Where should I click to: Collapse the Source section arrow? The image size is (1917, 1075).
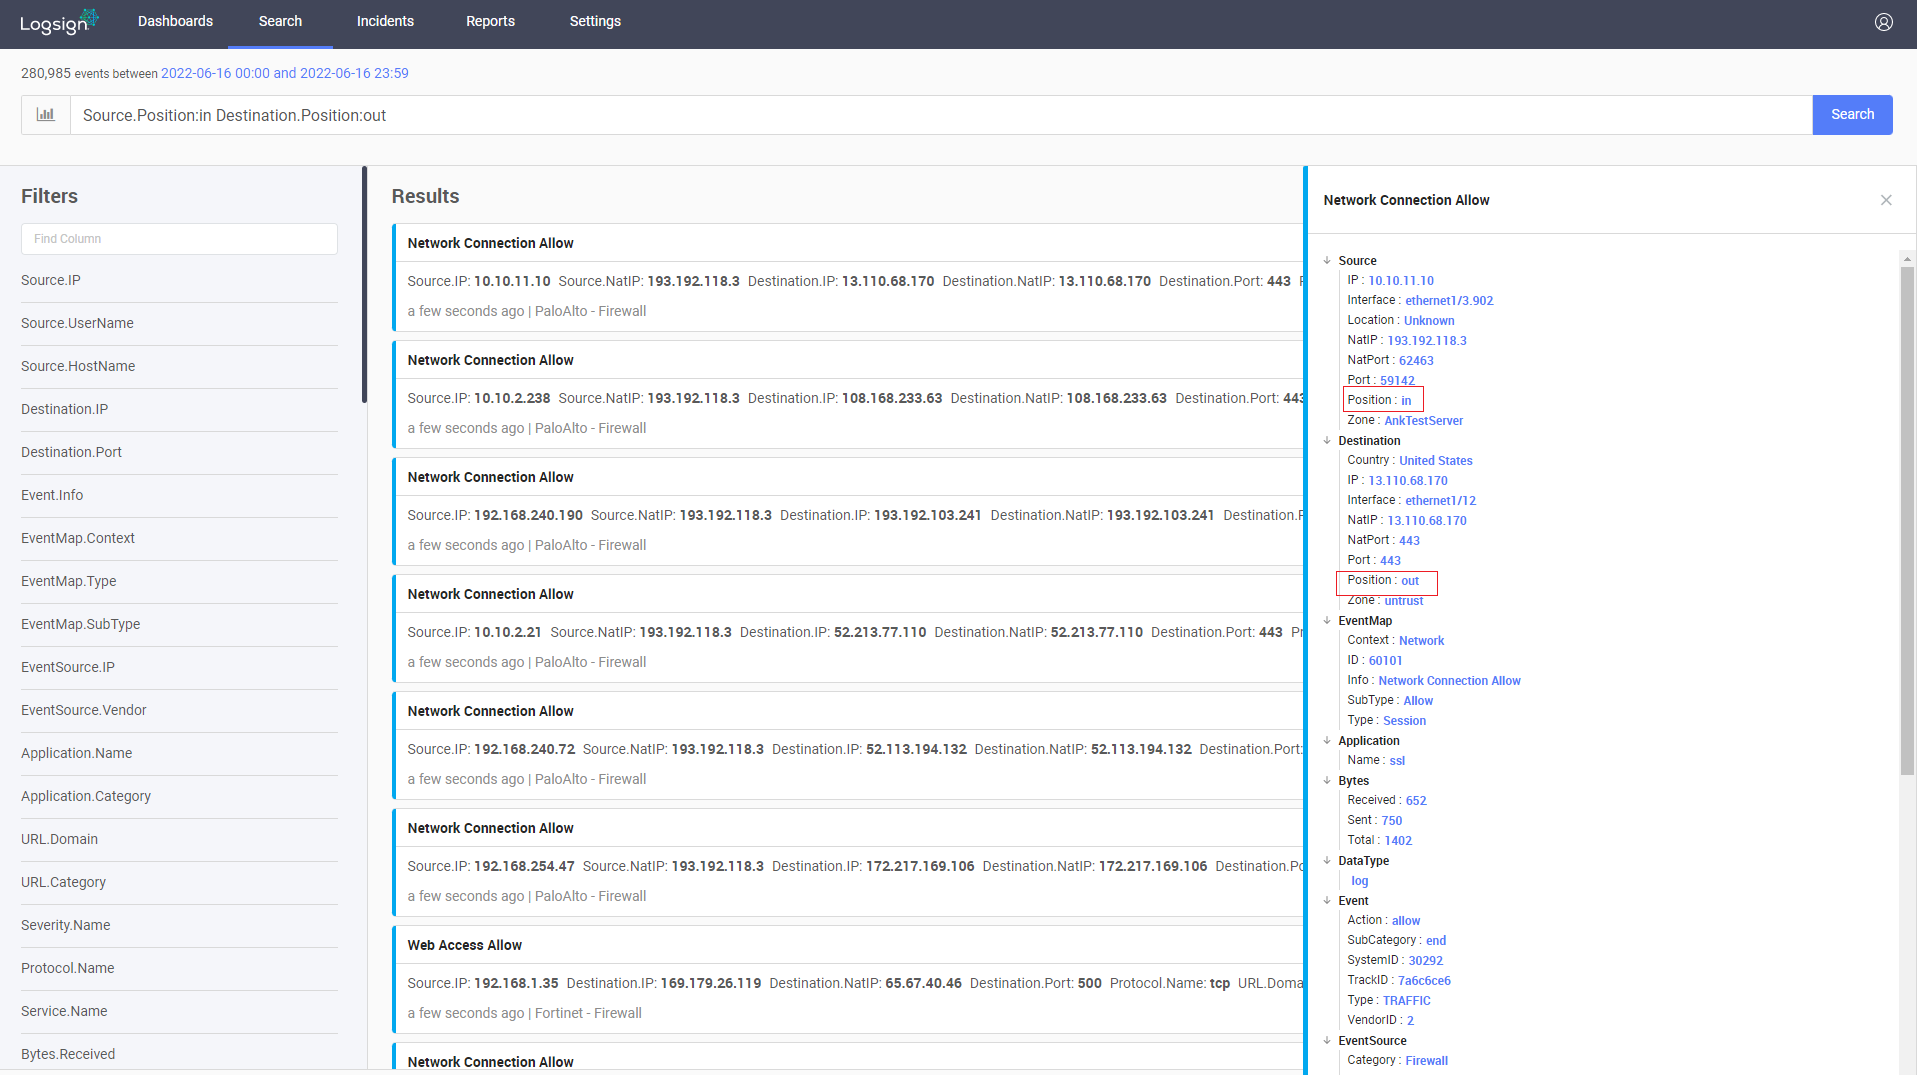[1327, 260]
